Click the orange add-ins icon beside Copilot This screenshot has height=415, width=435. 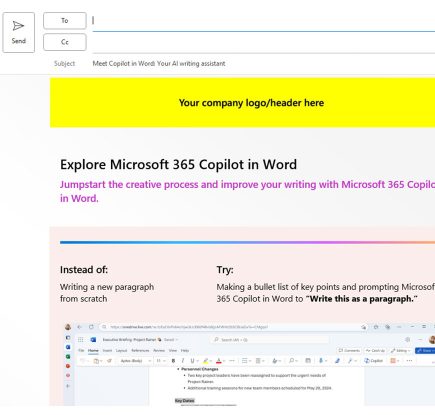393,361
